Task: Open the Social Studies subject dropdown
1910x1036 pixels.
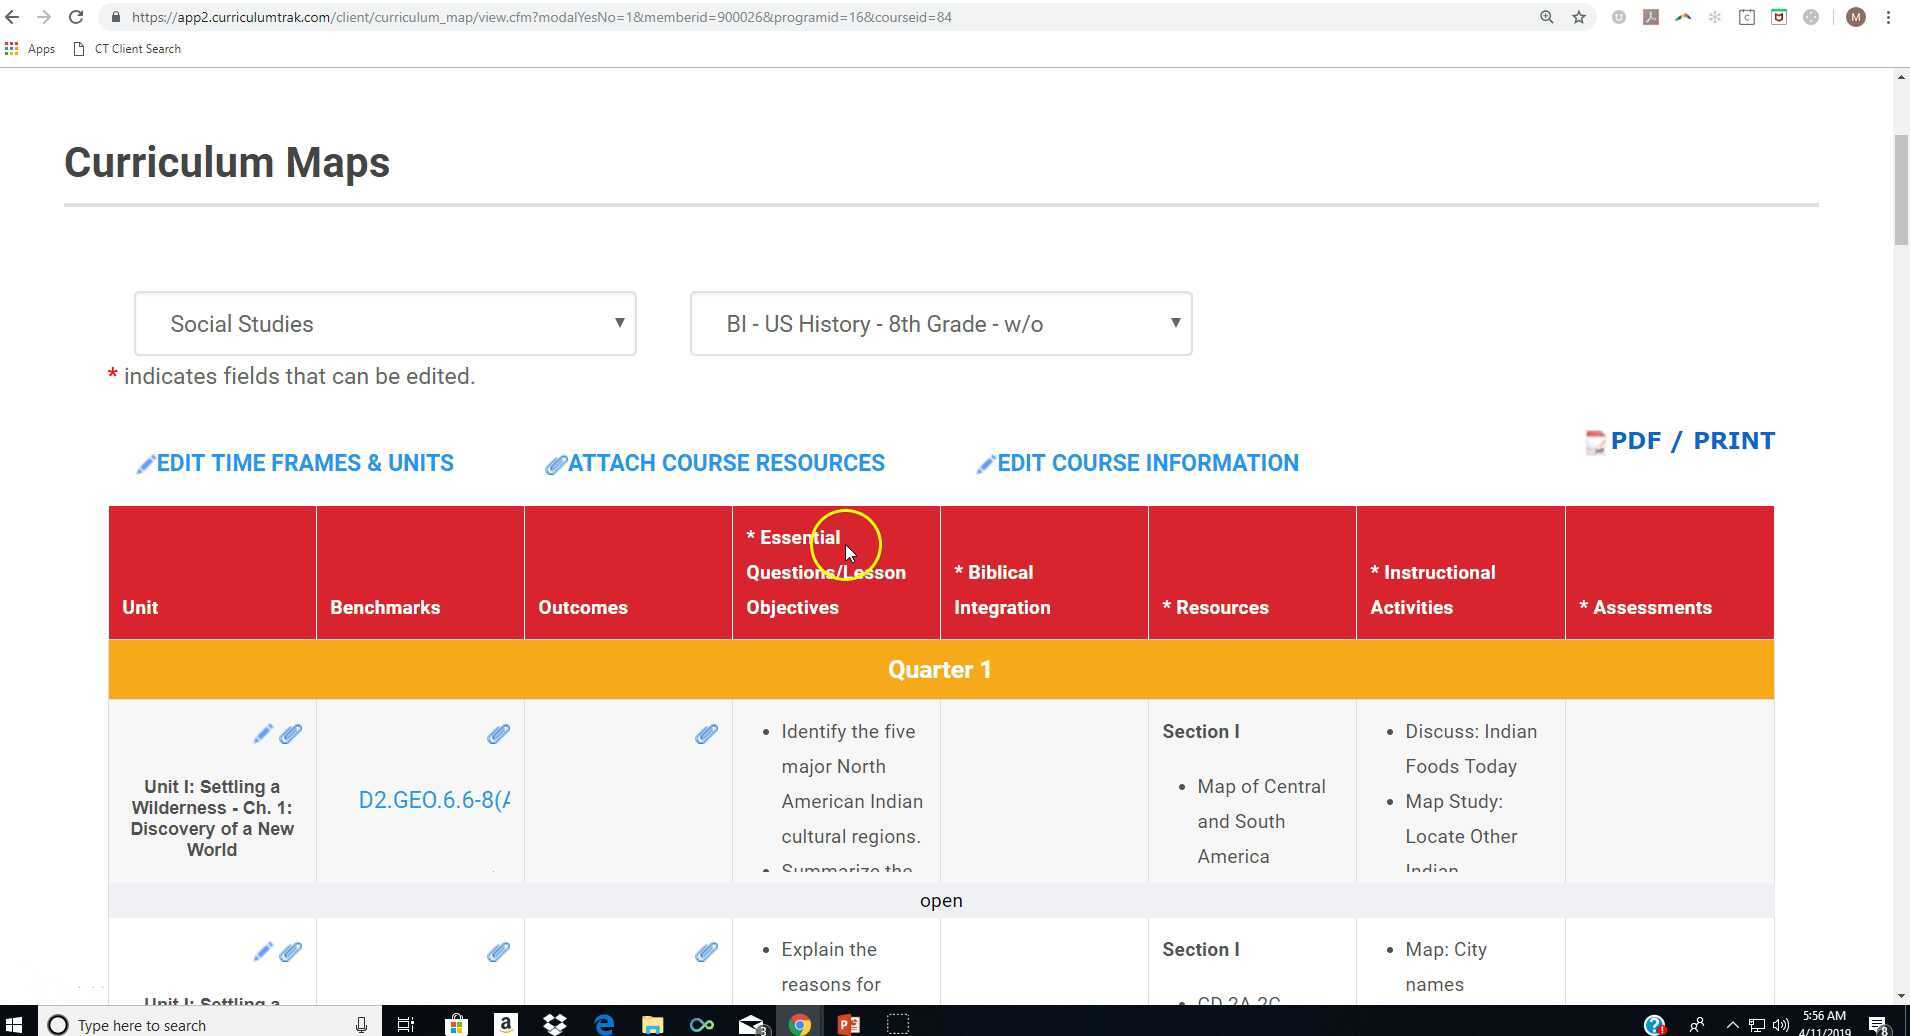Action: pyautogui.click(x=385, y=324)
